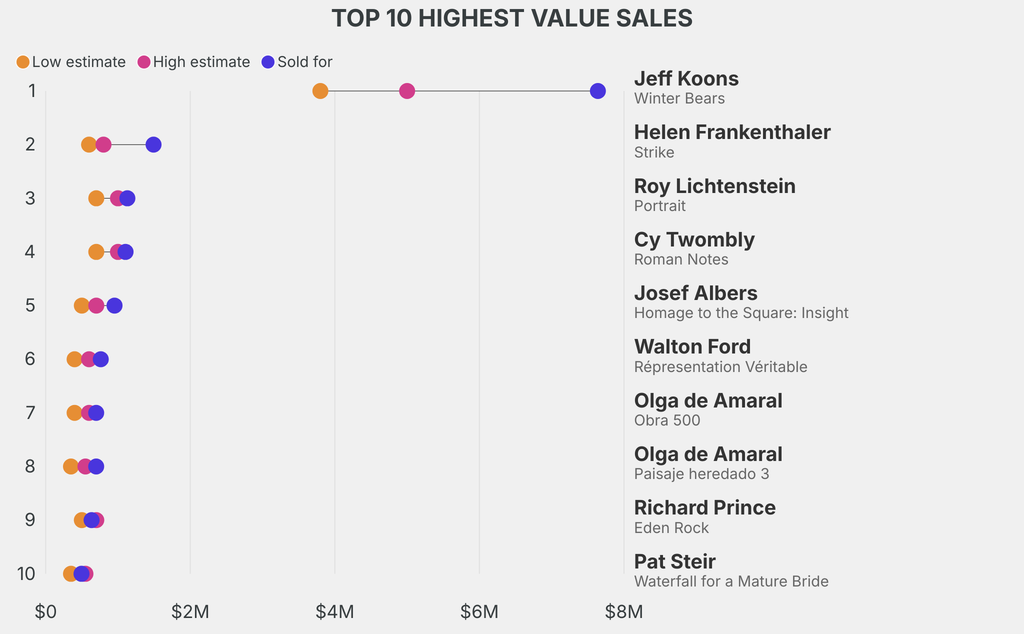
Task: Open the Jeff Koons artist name
Action: tap(686, 79)
